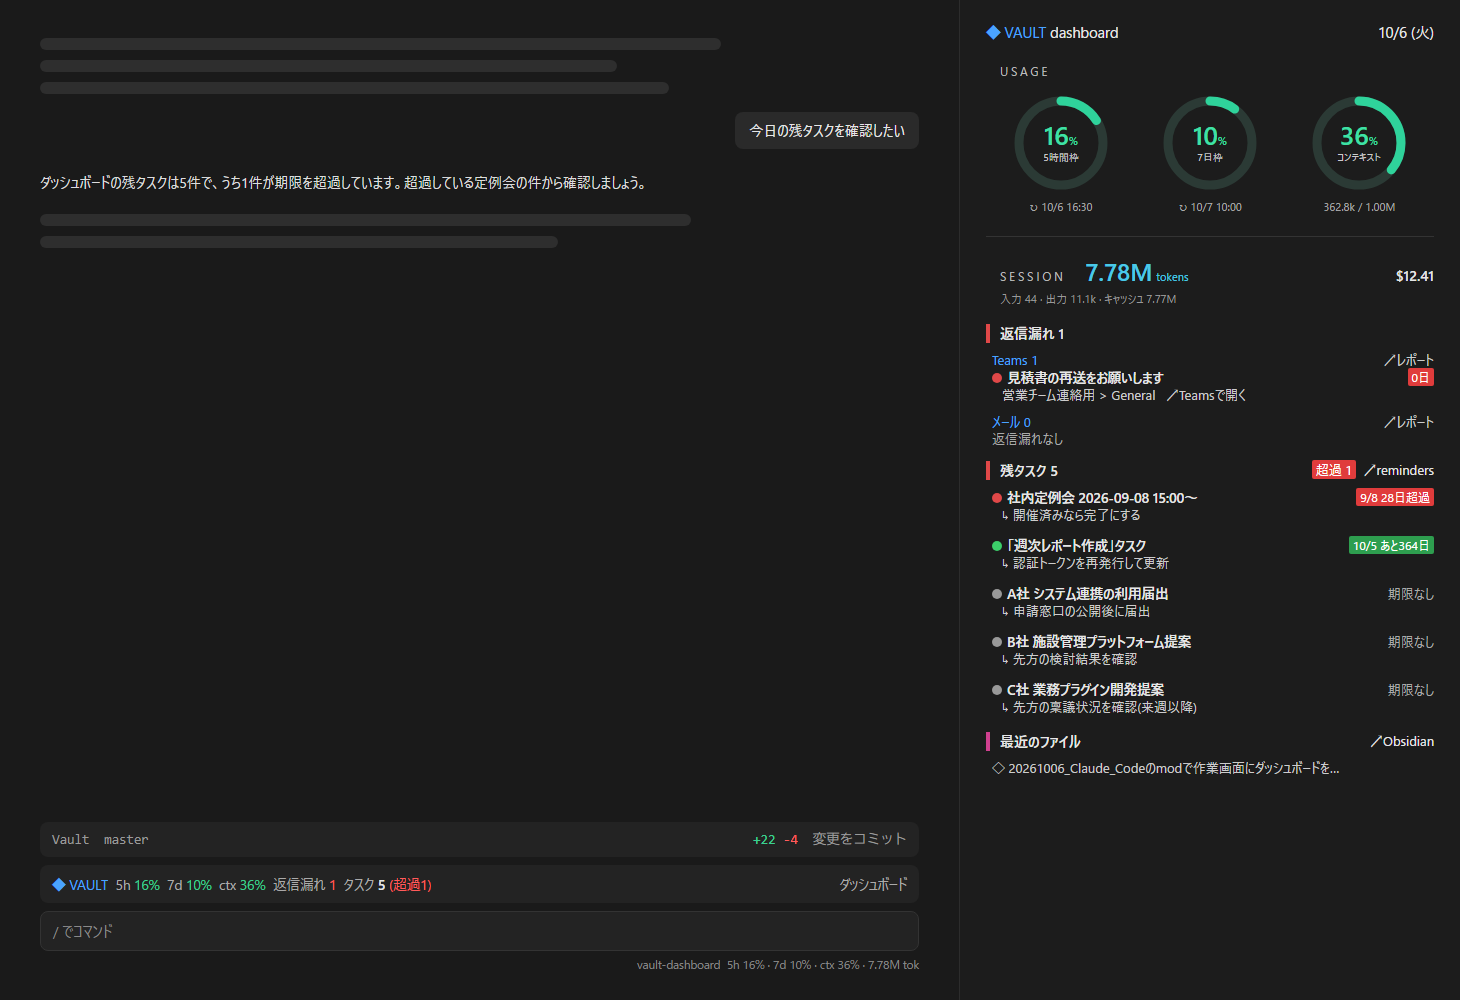The height and width of the screenshot is (1000, 1460).
Task: Open recent file 20261006_Claude_Codeのmodで作業画面に…
Action: click(1173, 768)
